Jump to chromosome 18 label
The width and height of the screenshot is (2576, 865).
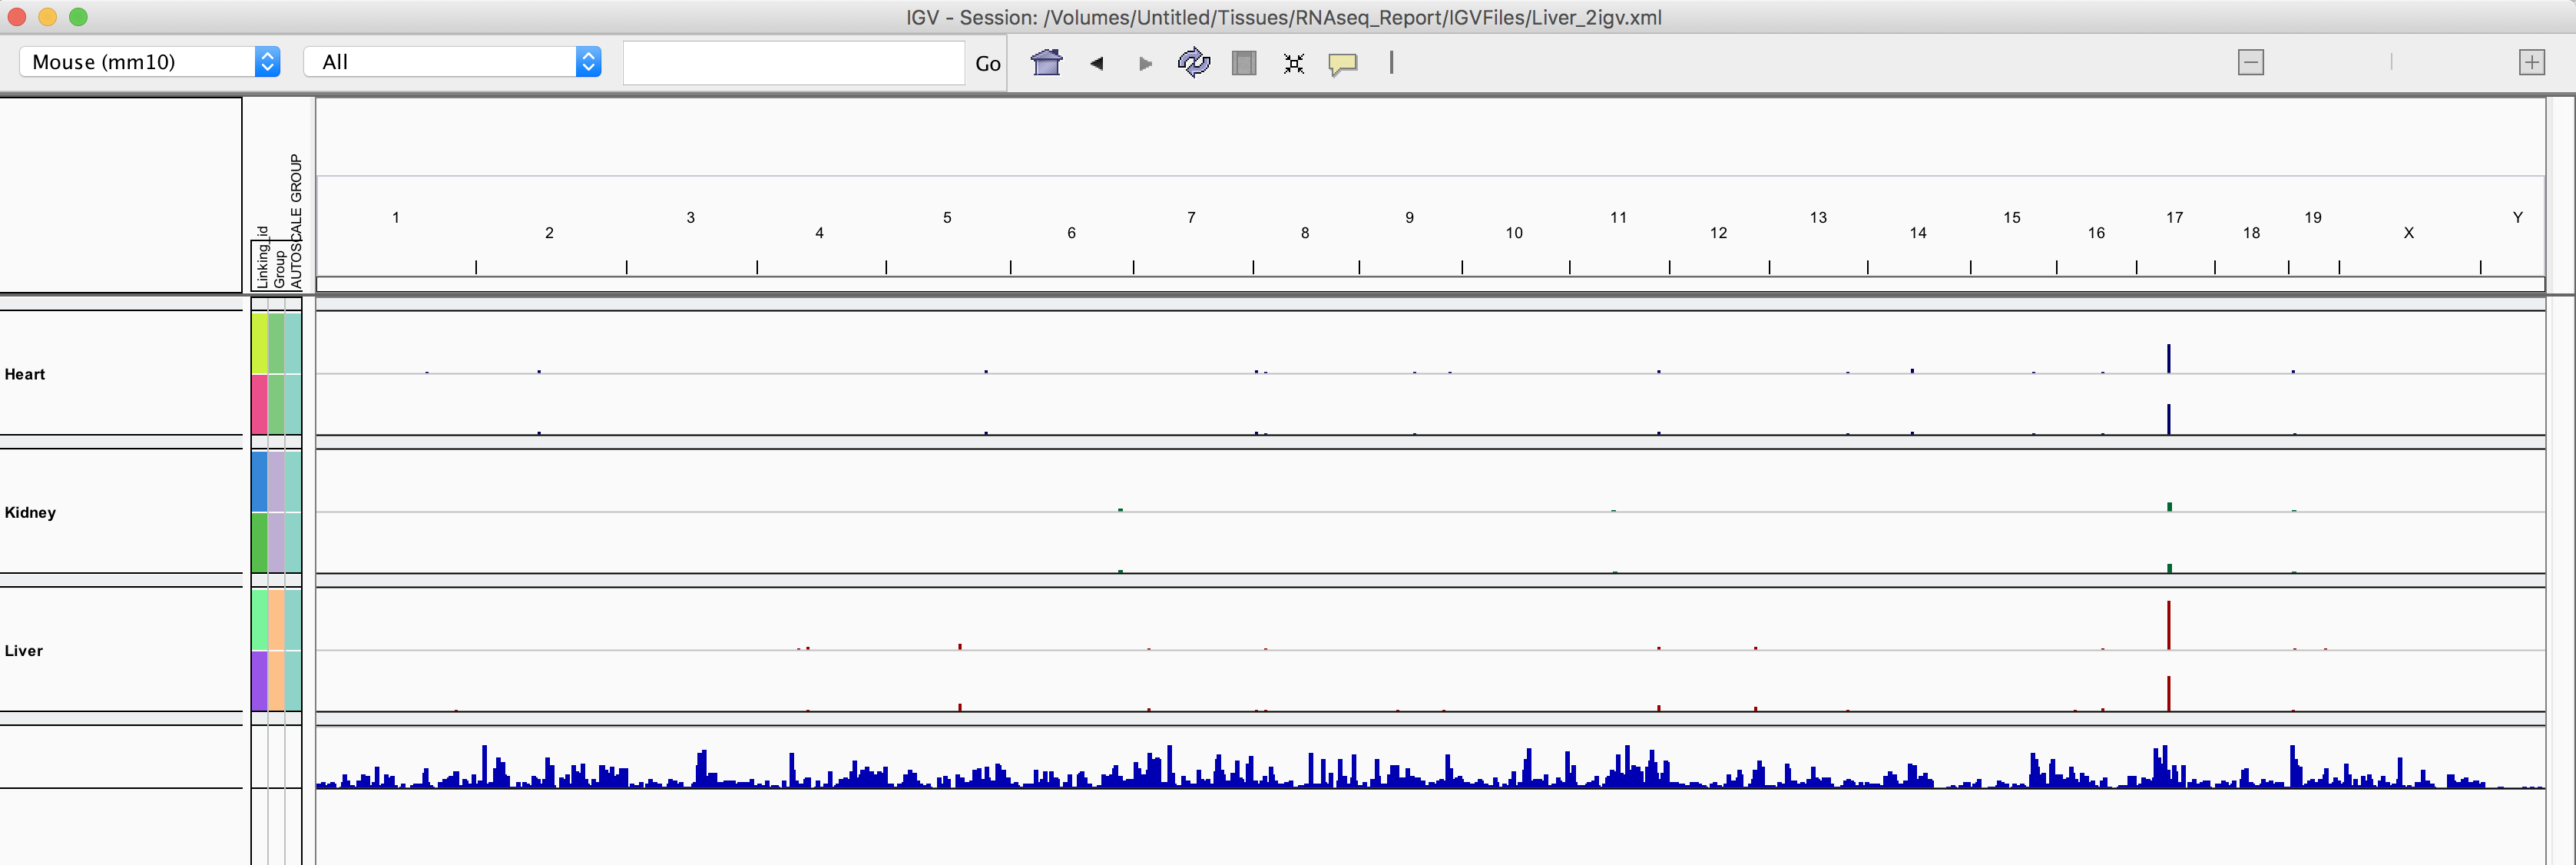click(x=2251, y=233)
